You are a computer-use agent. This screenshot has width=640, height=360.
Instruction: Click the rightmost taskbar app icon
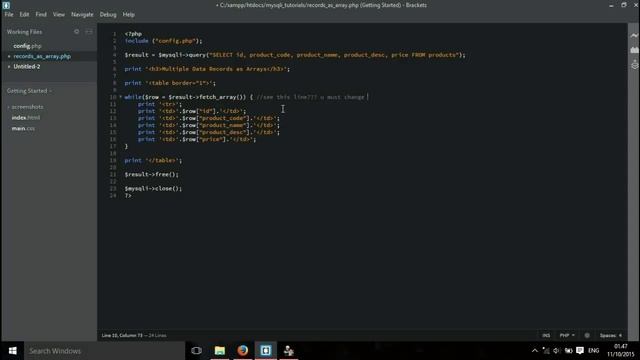click(x=289, y=351)
